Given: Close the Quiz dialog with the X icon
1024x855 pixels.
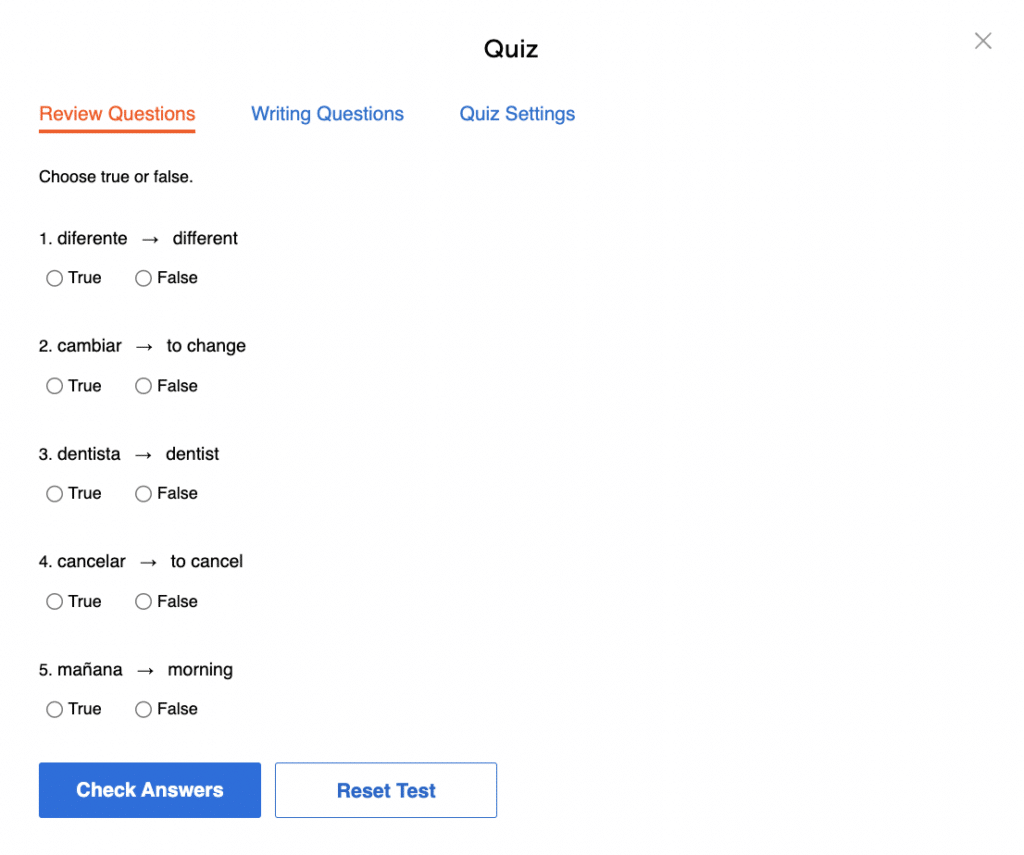Looking at the screenshot, I should click(983, 41).
